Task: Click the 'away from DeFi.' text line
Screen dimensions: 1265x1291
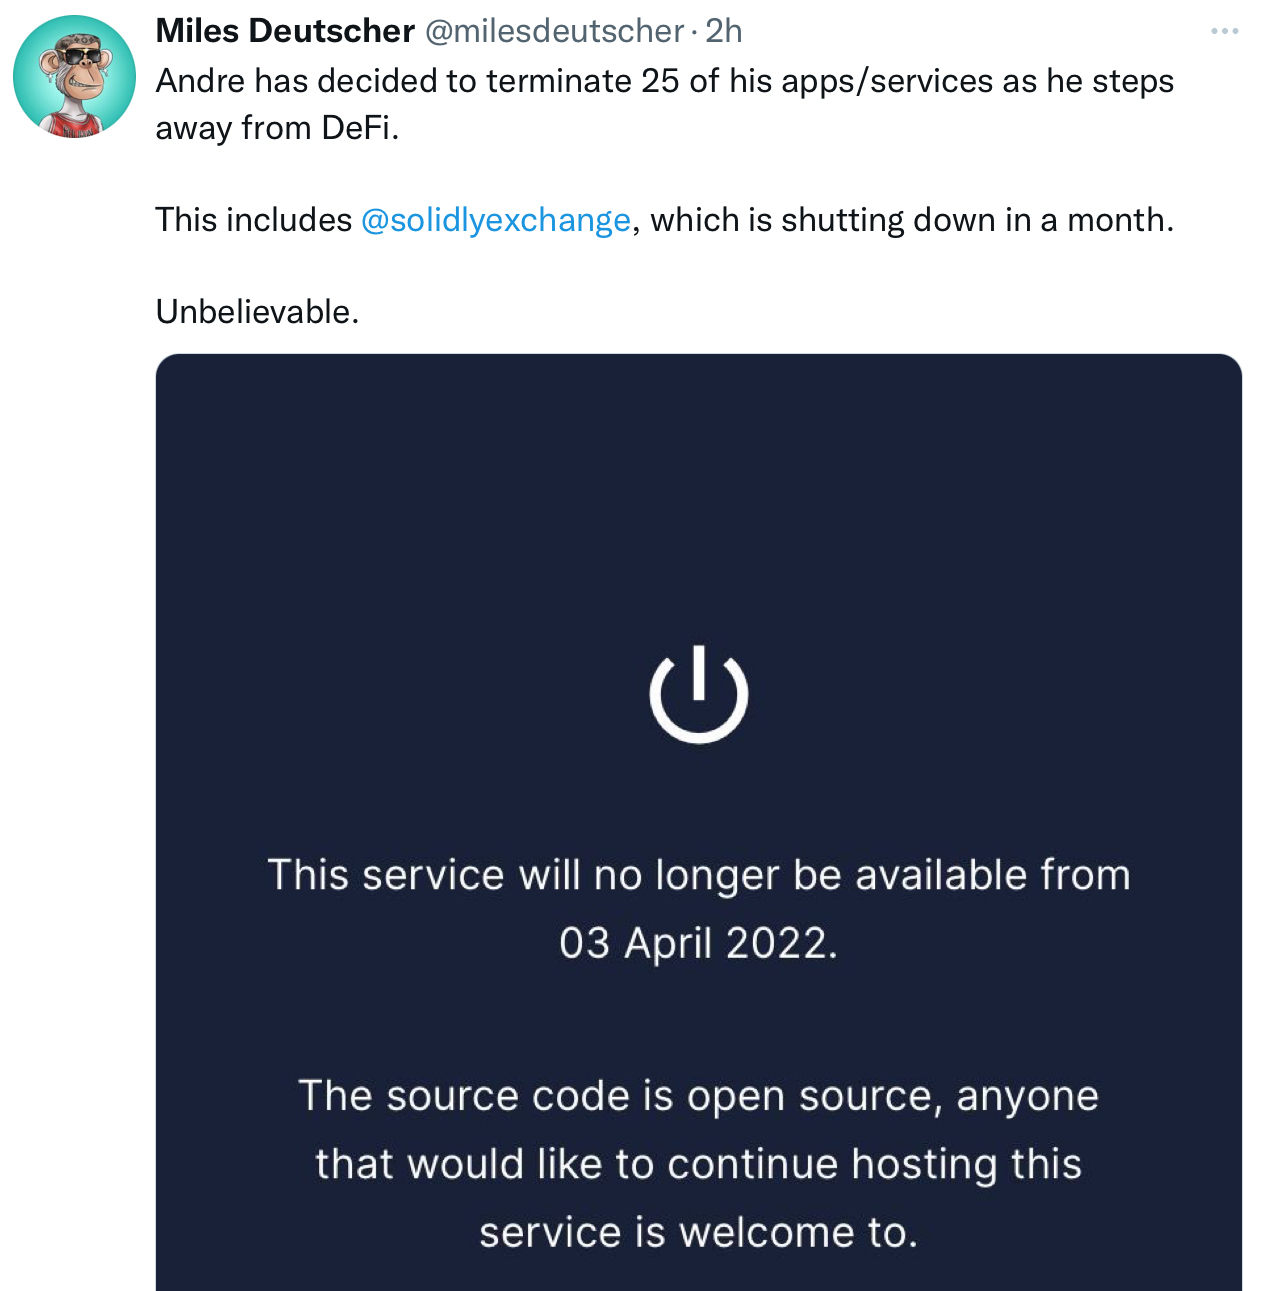Action: [277, 128]
